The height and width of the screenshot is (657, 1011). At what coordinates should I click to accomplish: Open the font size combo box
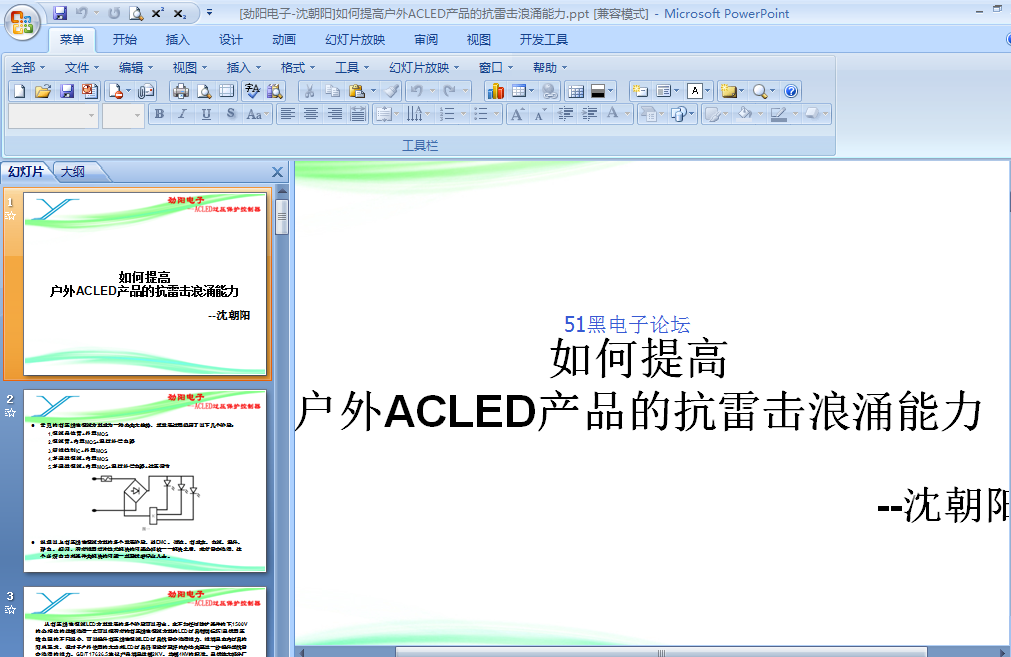[x=123, y=115]
